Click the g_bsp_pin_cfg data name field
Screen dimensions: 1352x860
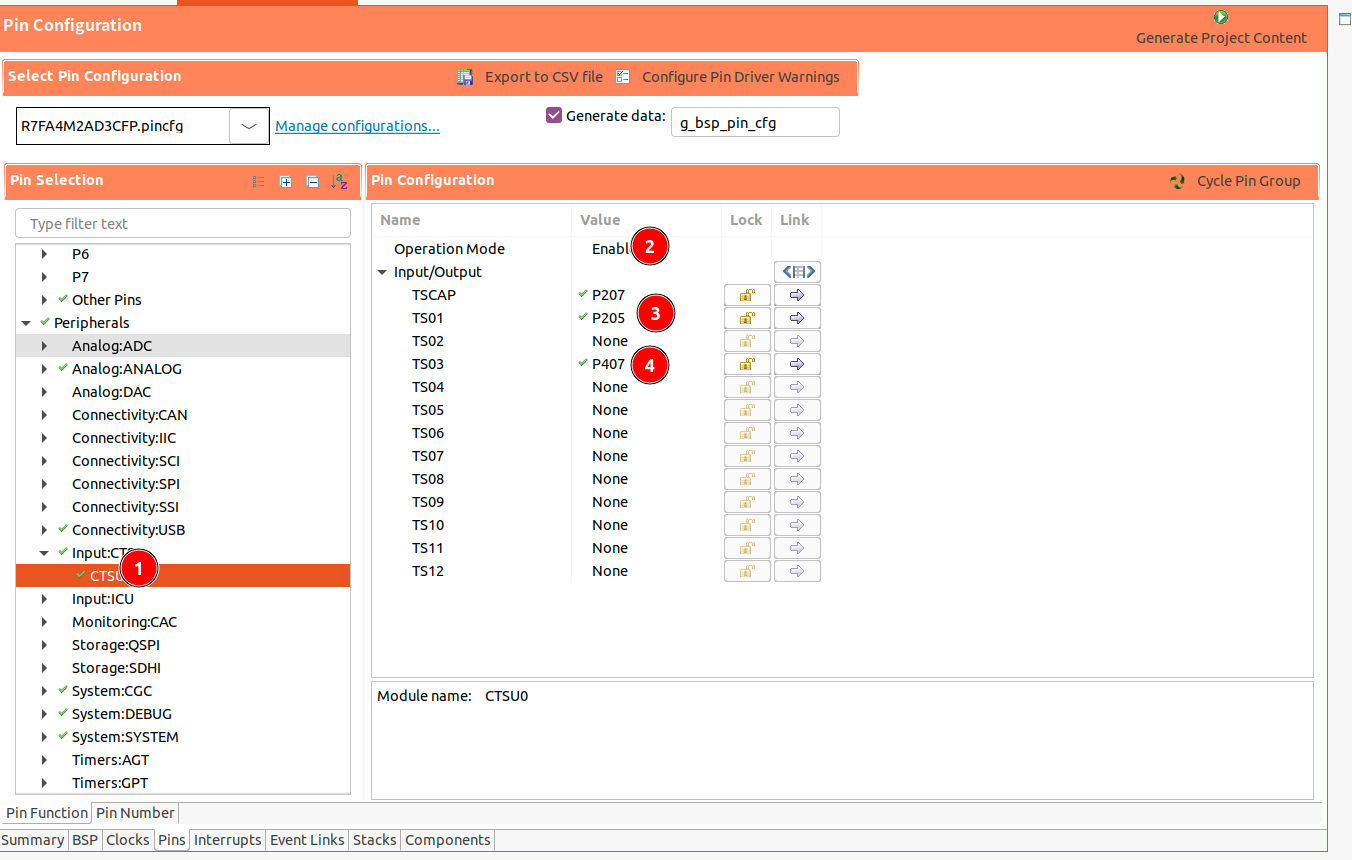point(755,122)
